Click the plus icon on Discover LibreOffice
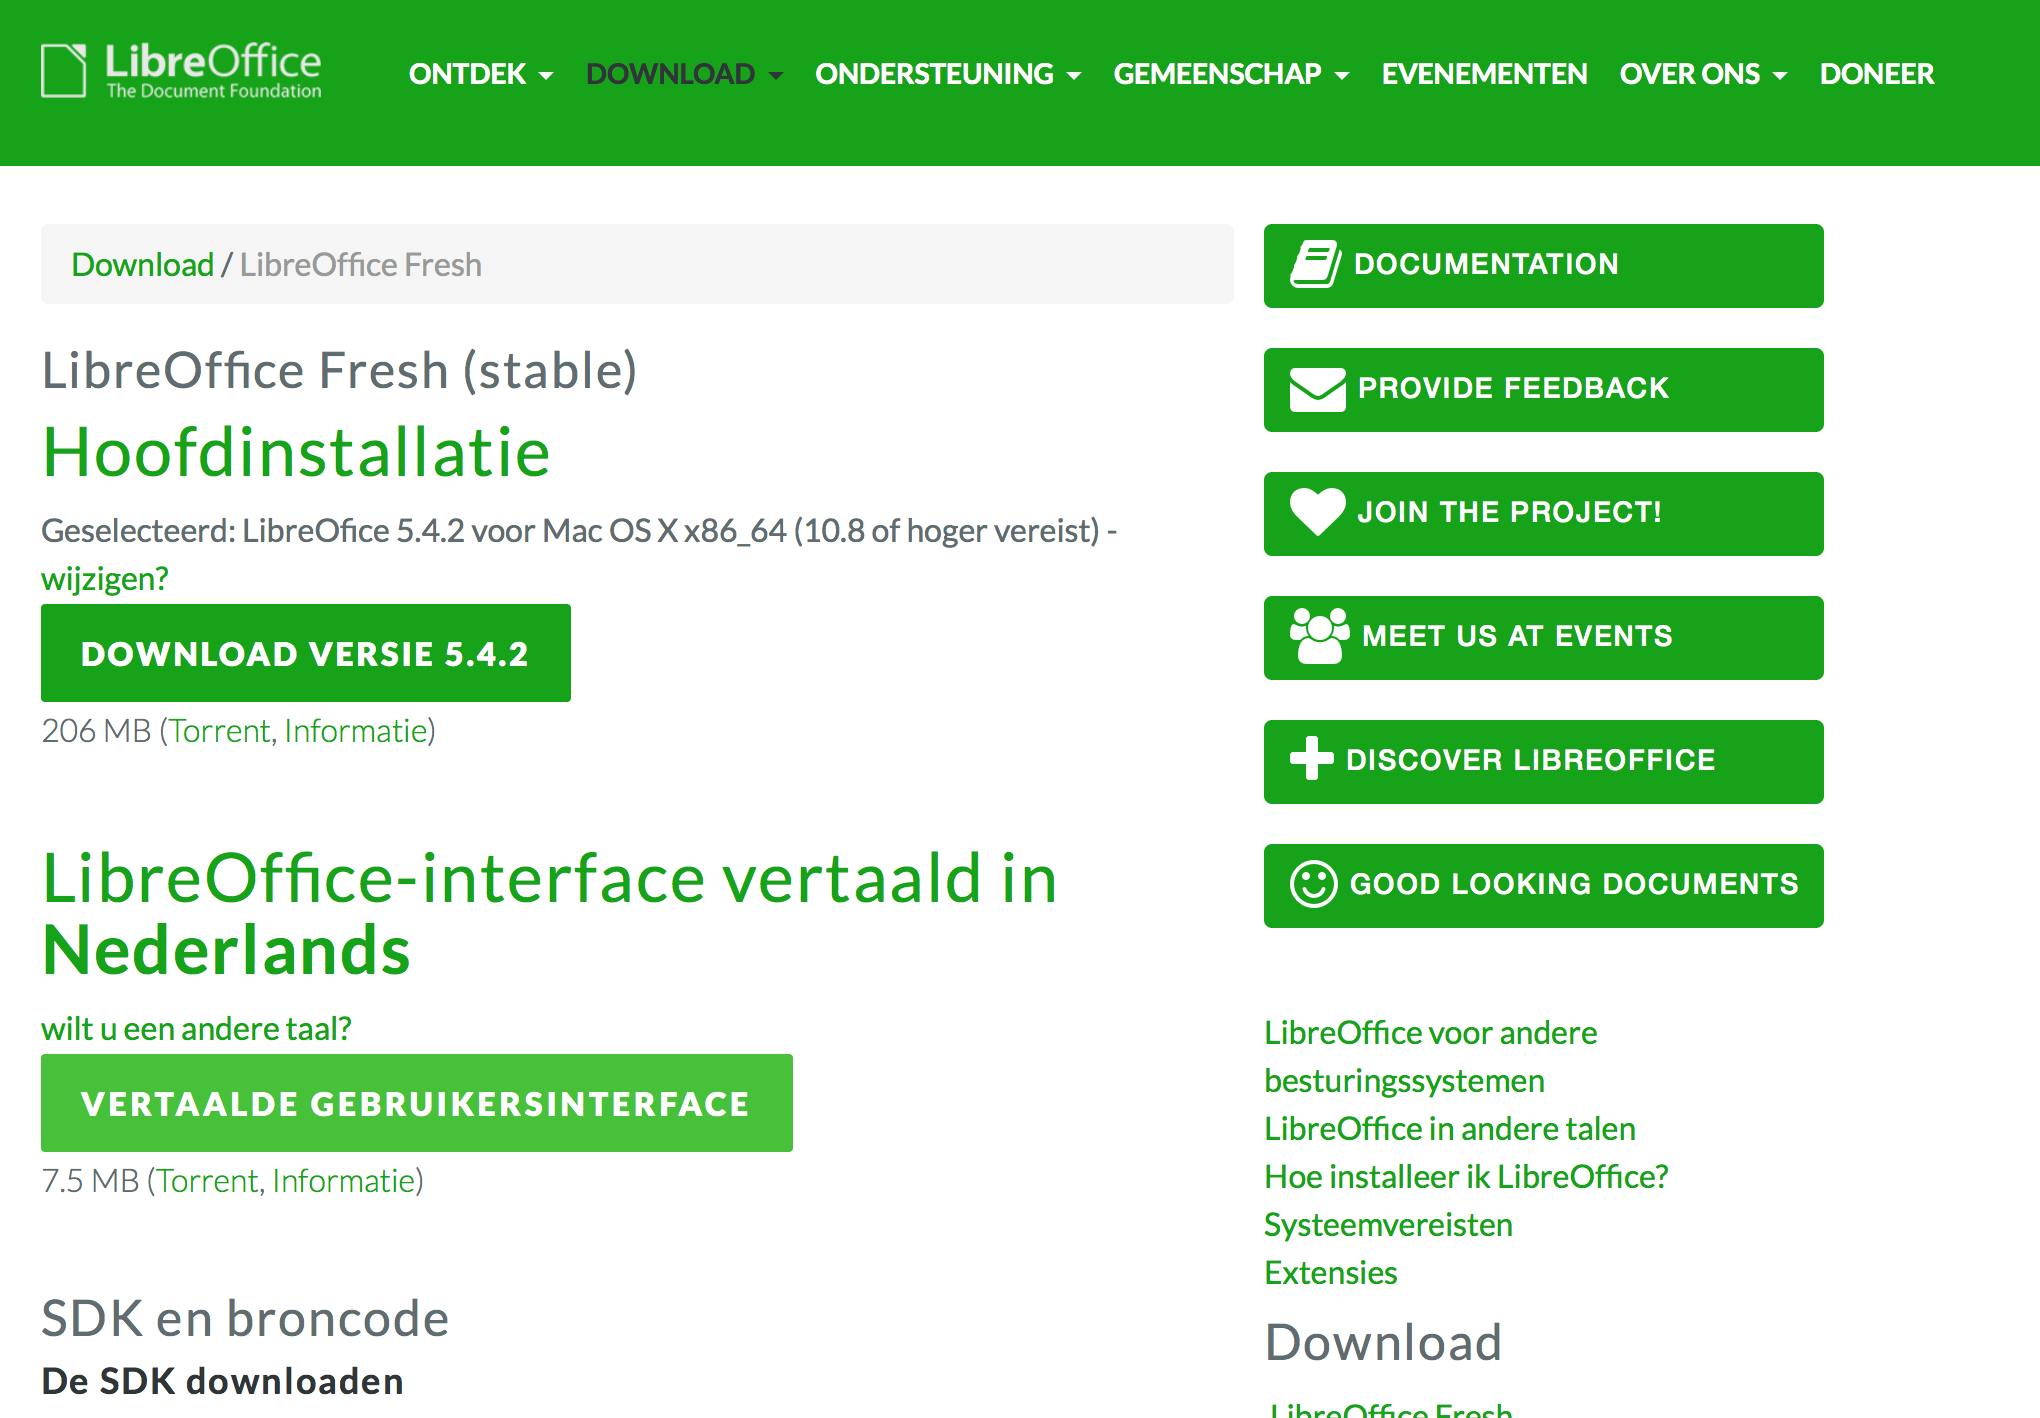Image resolution: width=2040 pixels, height=1418 pixels. pos(1311,759)
